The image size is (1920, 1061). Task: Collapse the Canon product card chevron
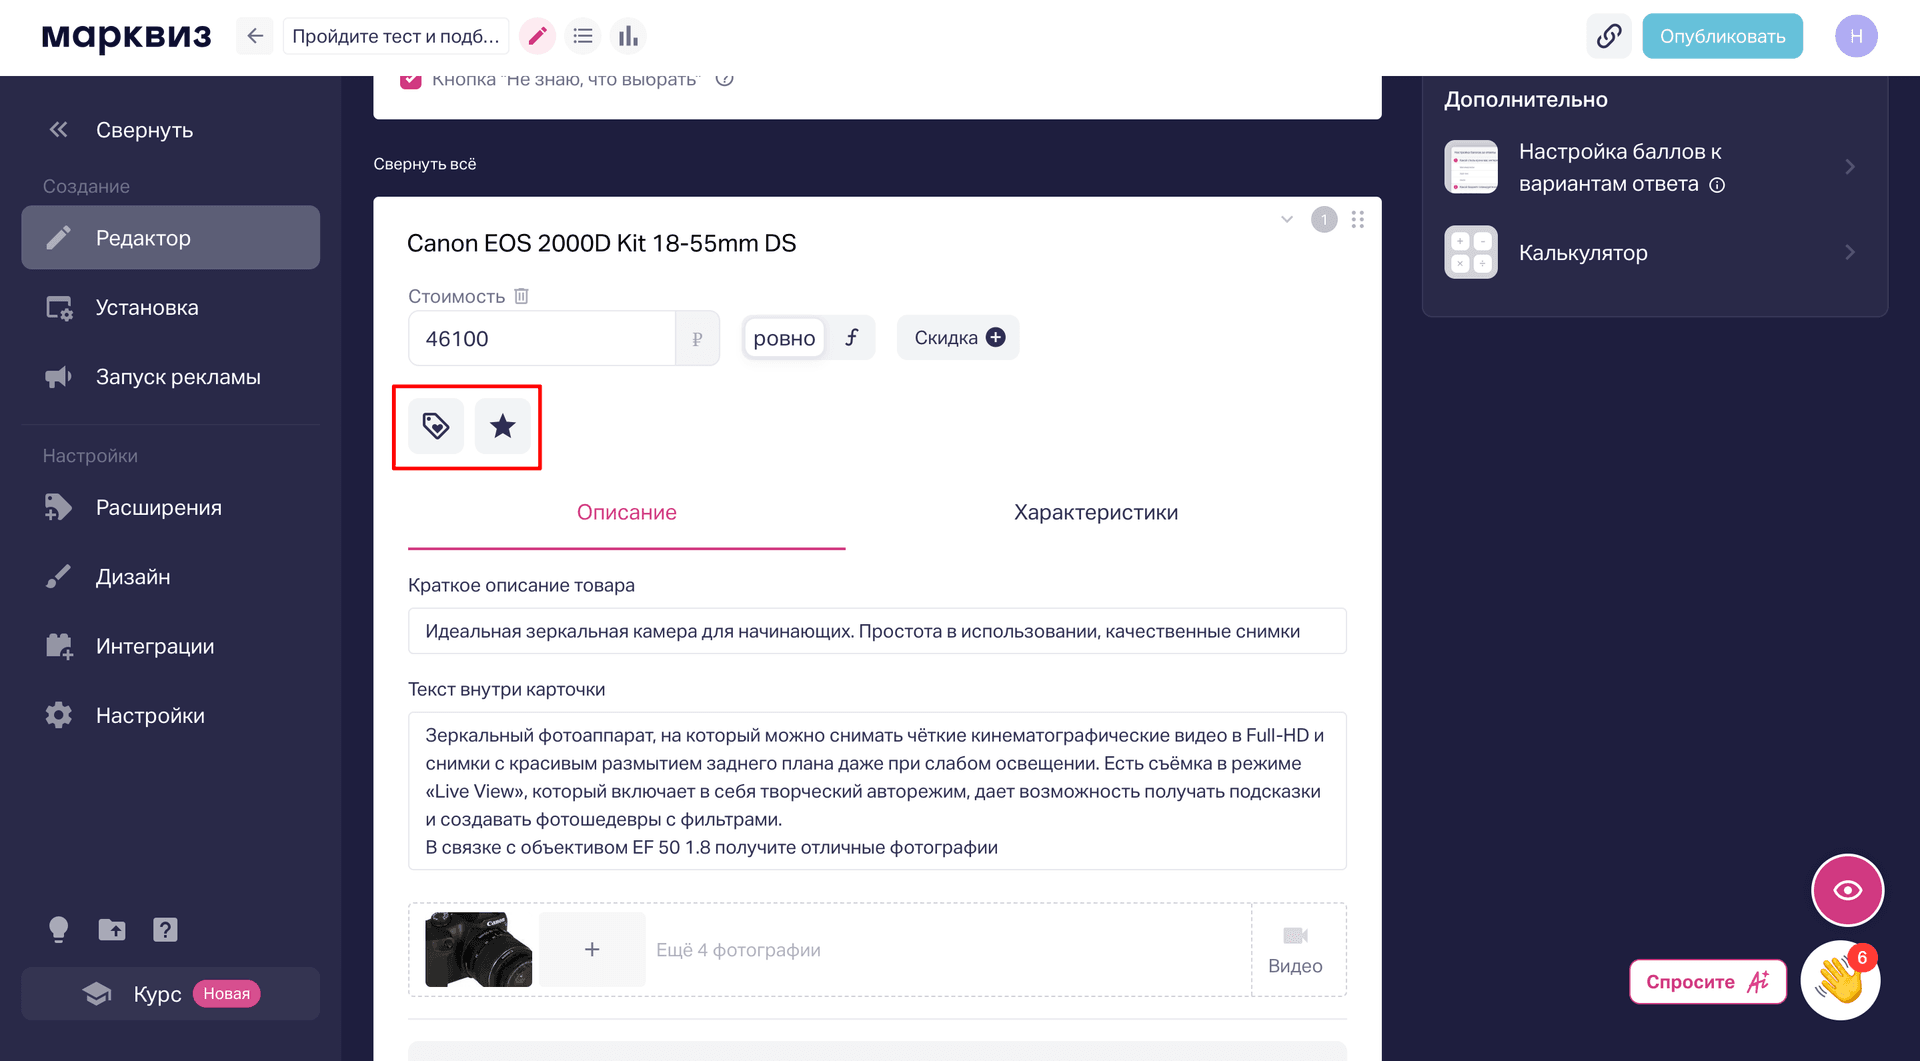(x=1287, y=219)
